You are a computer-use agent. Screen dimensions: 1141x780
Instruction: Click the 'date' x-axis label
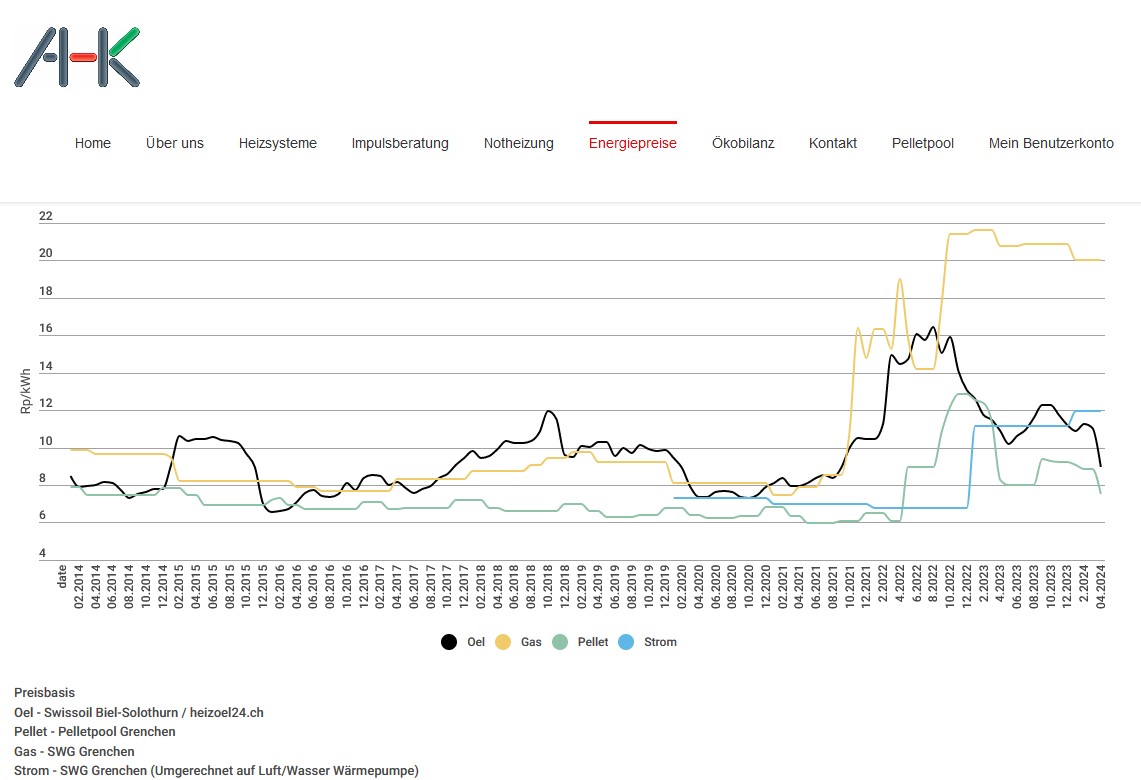[x=62, y=576]
